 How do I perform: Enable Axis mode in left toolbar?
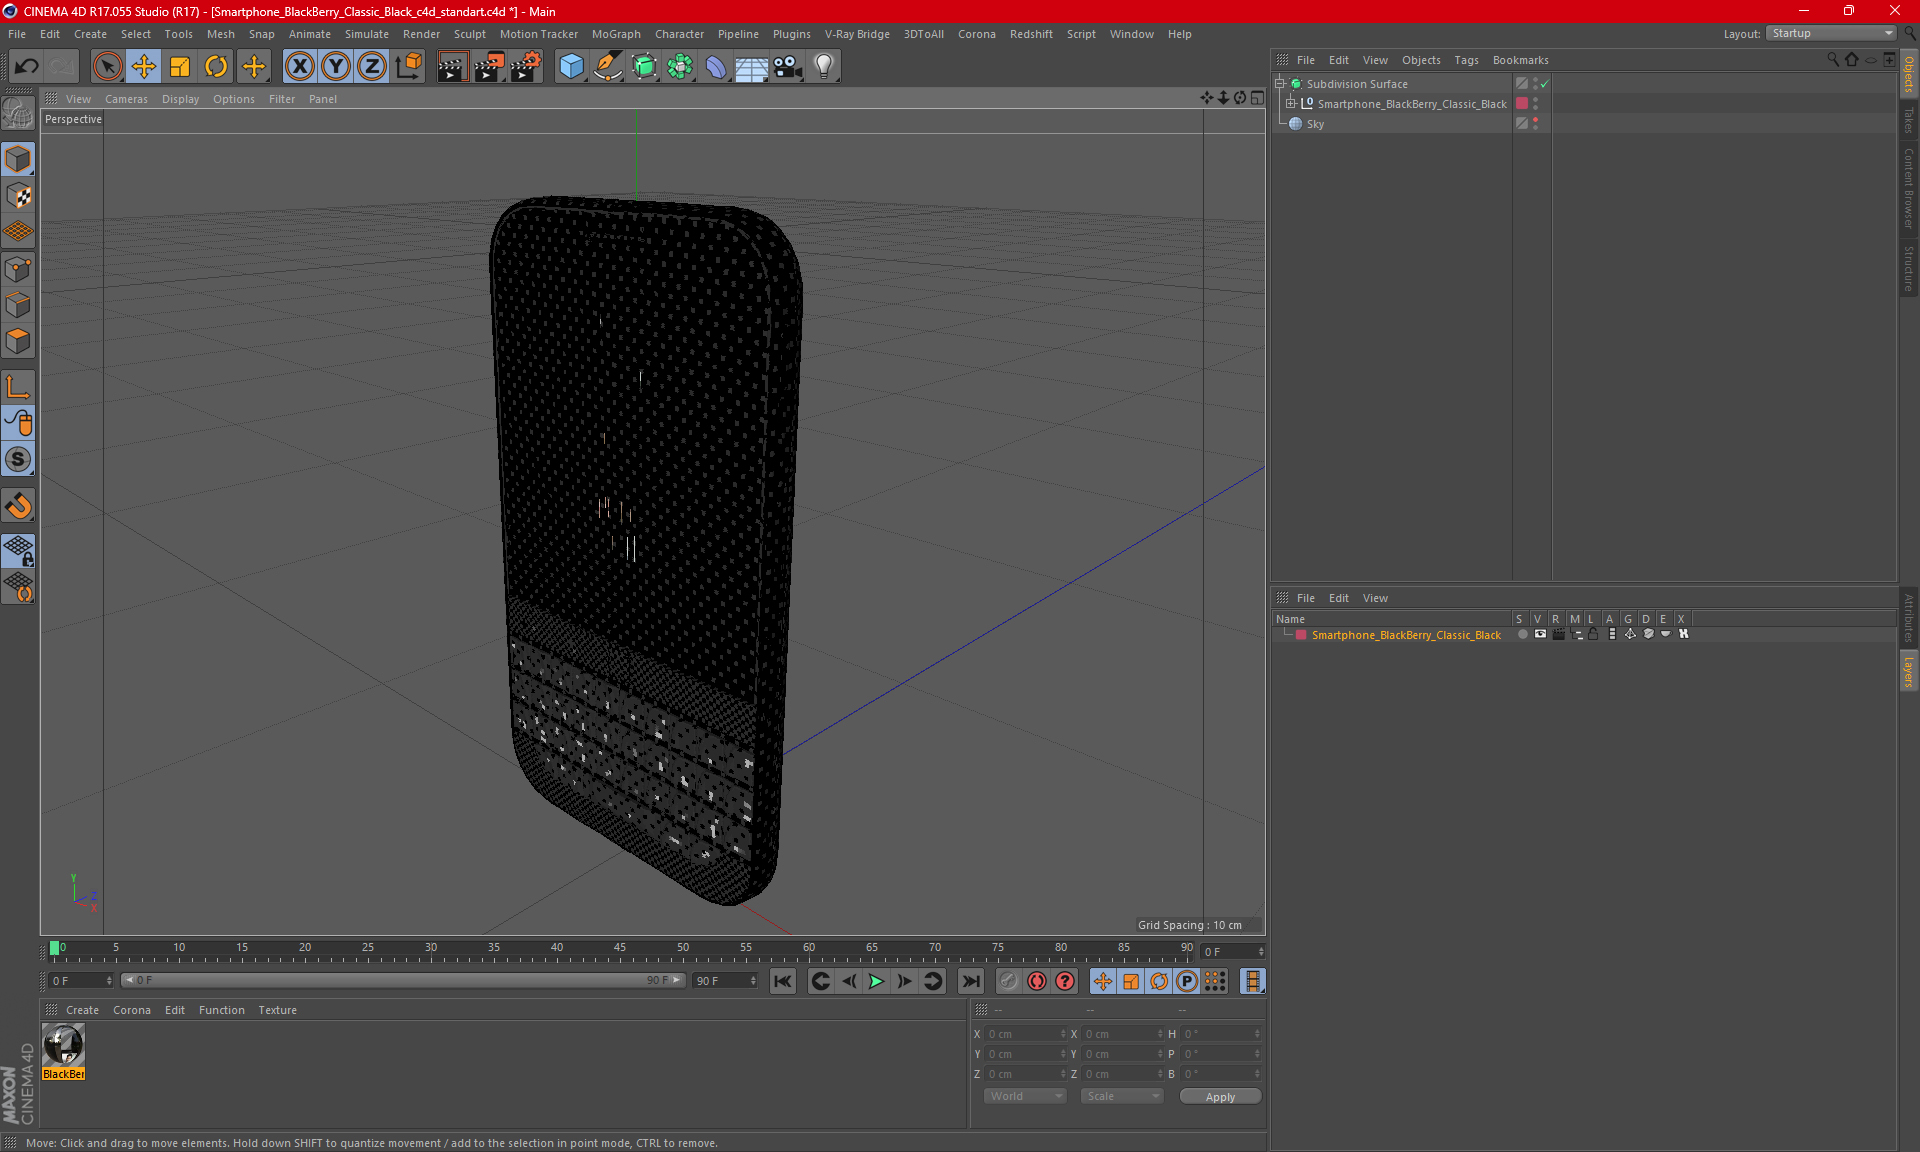[x=18, y=387]
